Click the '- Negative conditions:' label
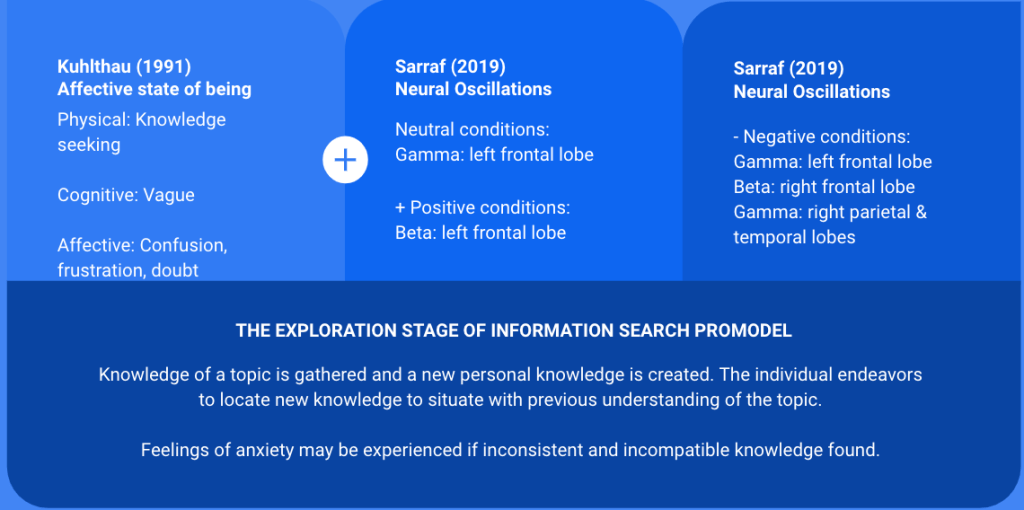1024x510 pixels. coord(821,136)
